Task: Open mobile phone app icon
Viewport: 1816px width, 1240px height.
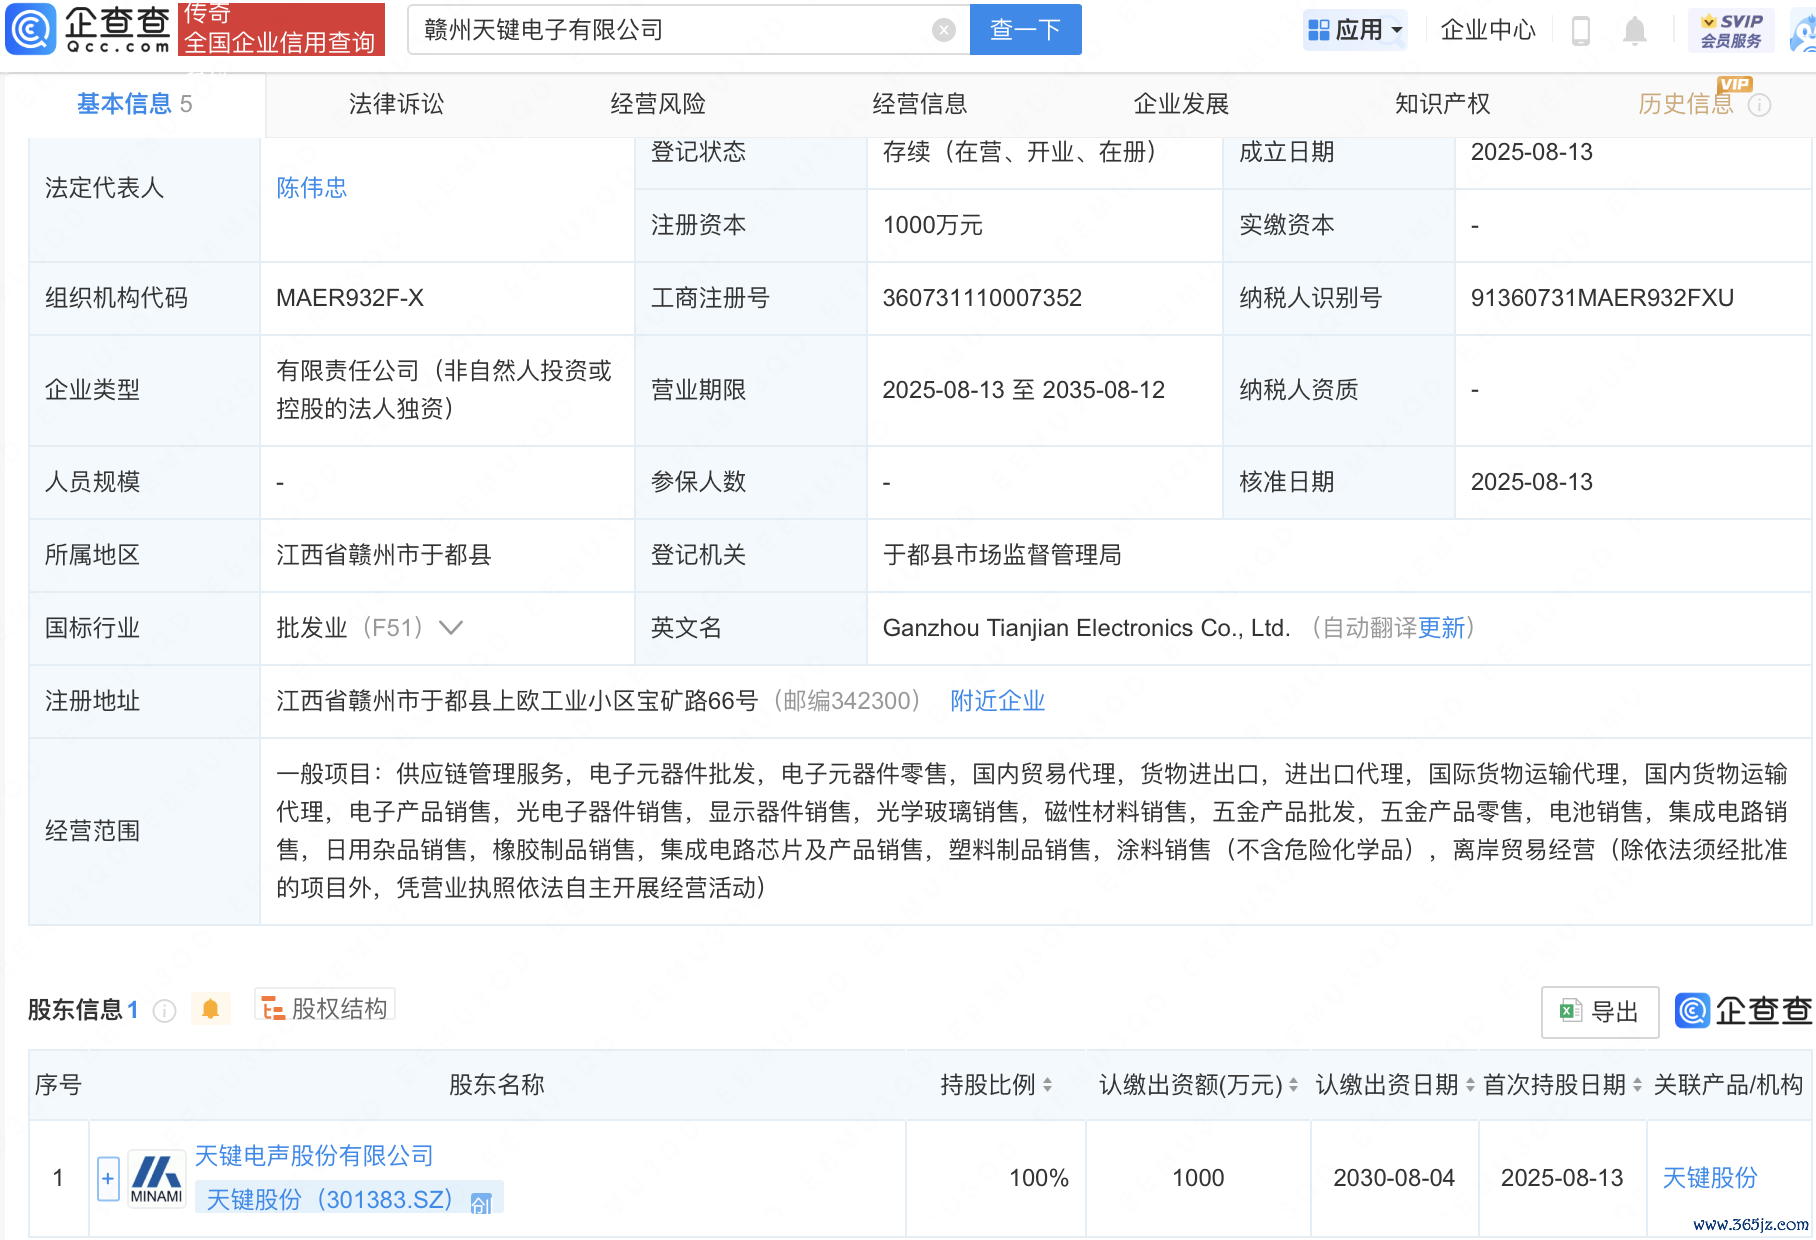Action: pyautogui.click(x=1580, y=31)
